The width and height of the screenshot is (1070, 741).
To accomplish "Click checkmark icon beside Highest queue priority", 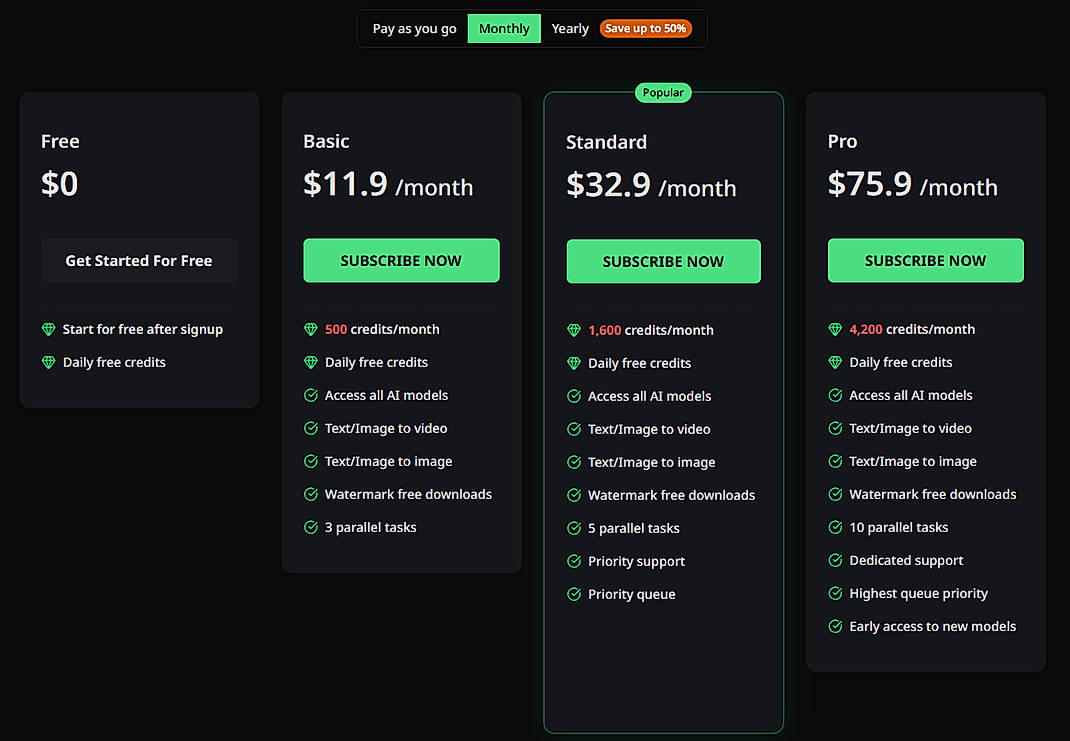I will click(x=835, y=594).
